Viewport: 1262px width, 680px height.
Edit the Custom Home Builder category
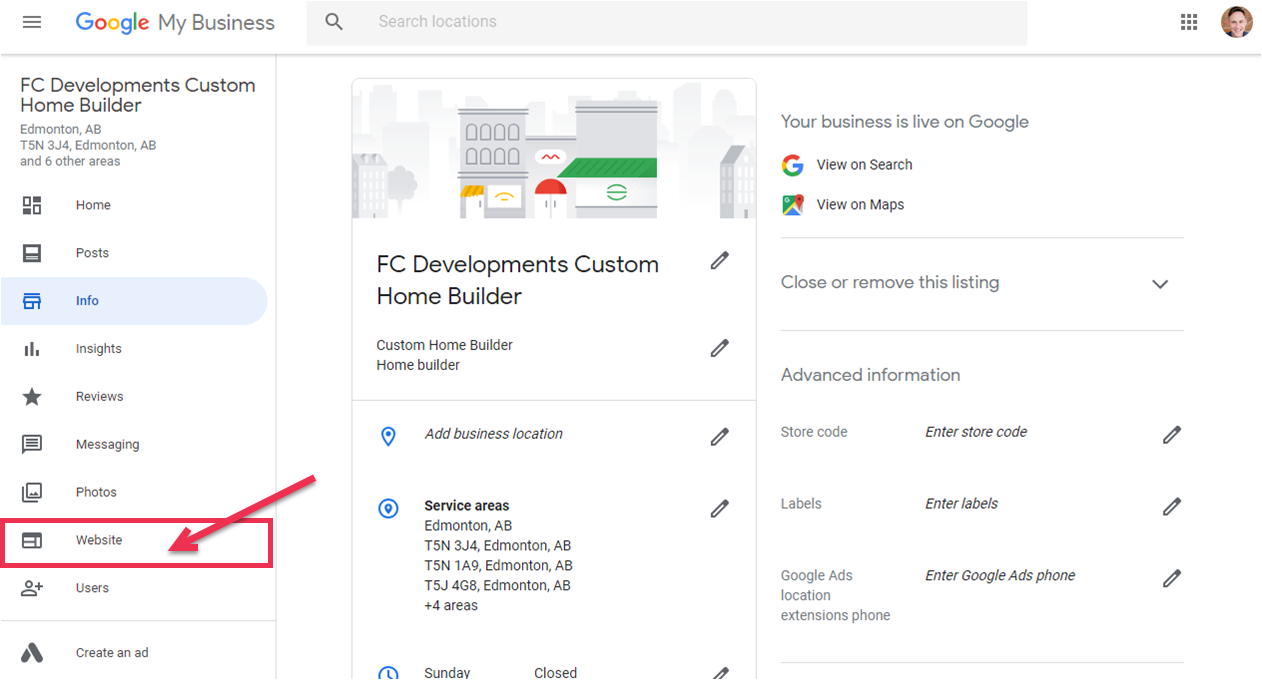click(x=719, y=348)
